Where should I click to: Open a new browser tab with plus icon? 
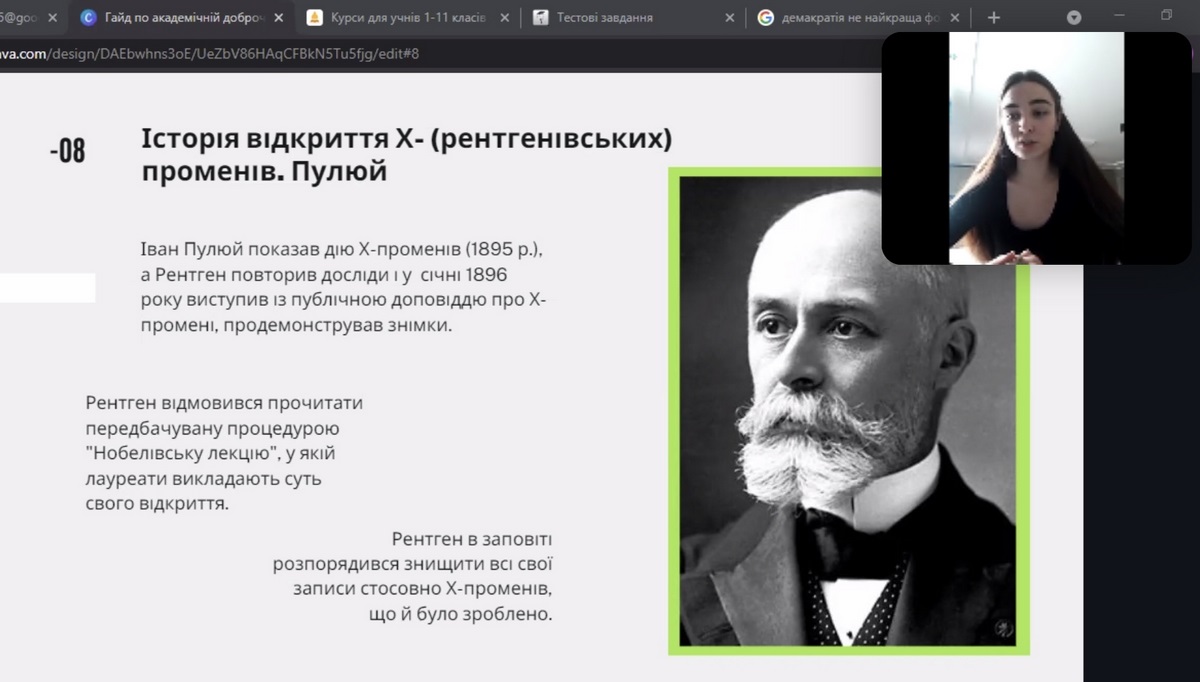pyautogui.click(x=993, y=18)
